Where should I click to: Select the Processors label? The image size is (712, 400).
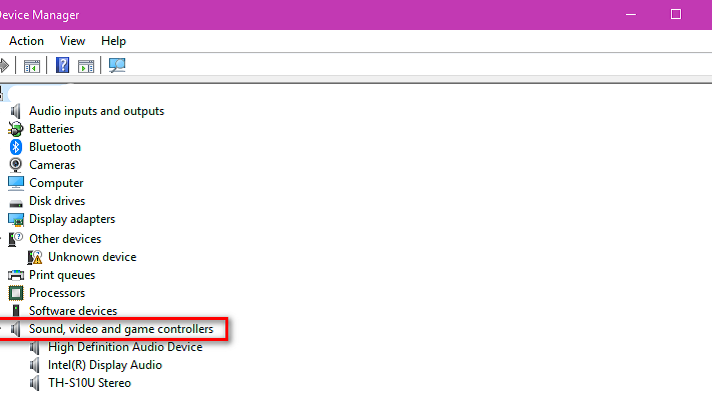(57, 293)
